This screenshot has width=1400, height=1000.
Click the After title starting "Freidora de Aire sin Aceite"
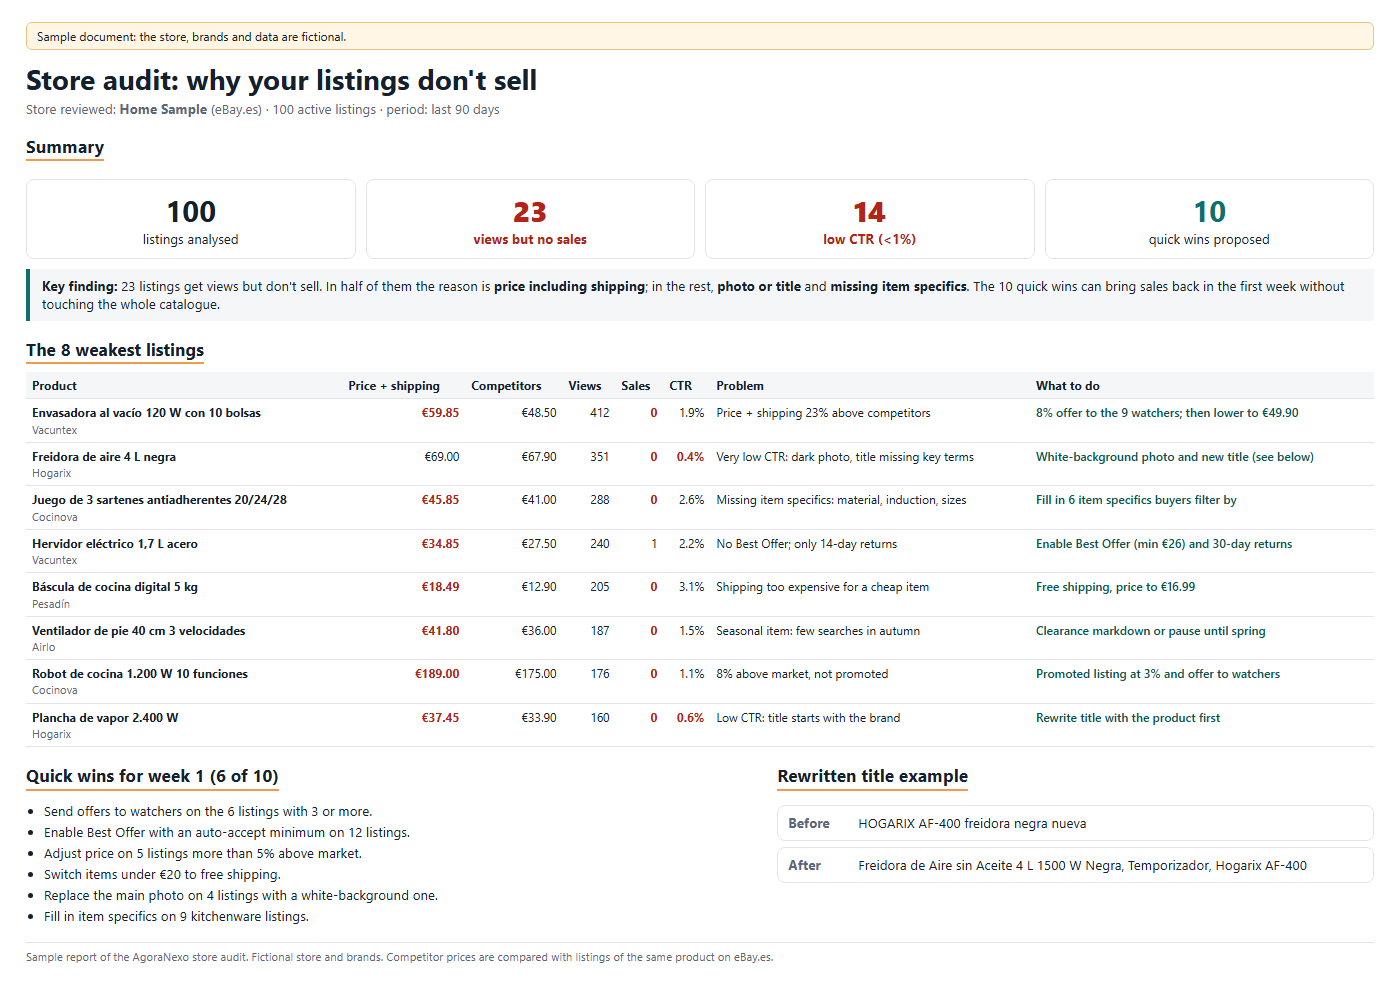pos(1082,866)
